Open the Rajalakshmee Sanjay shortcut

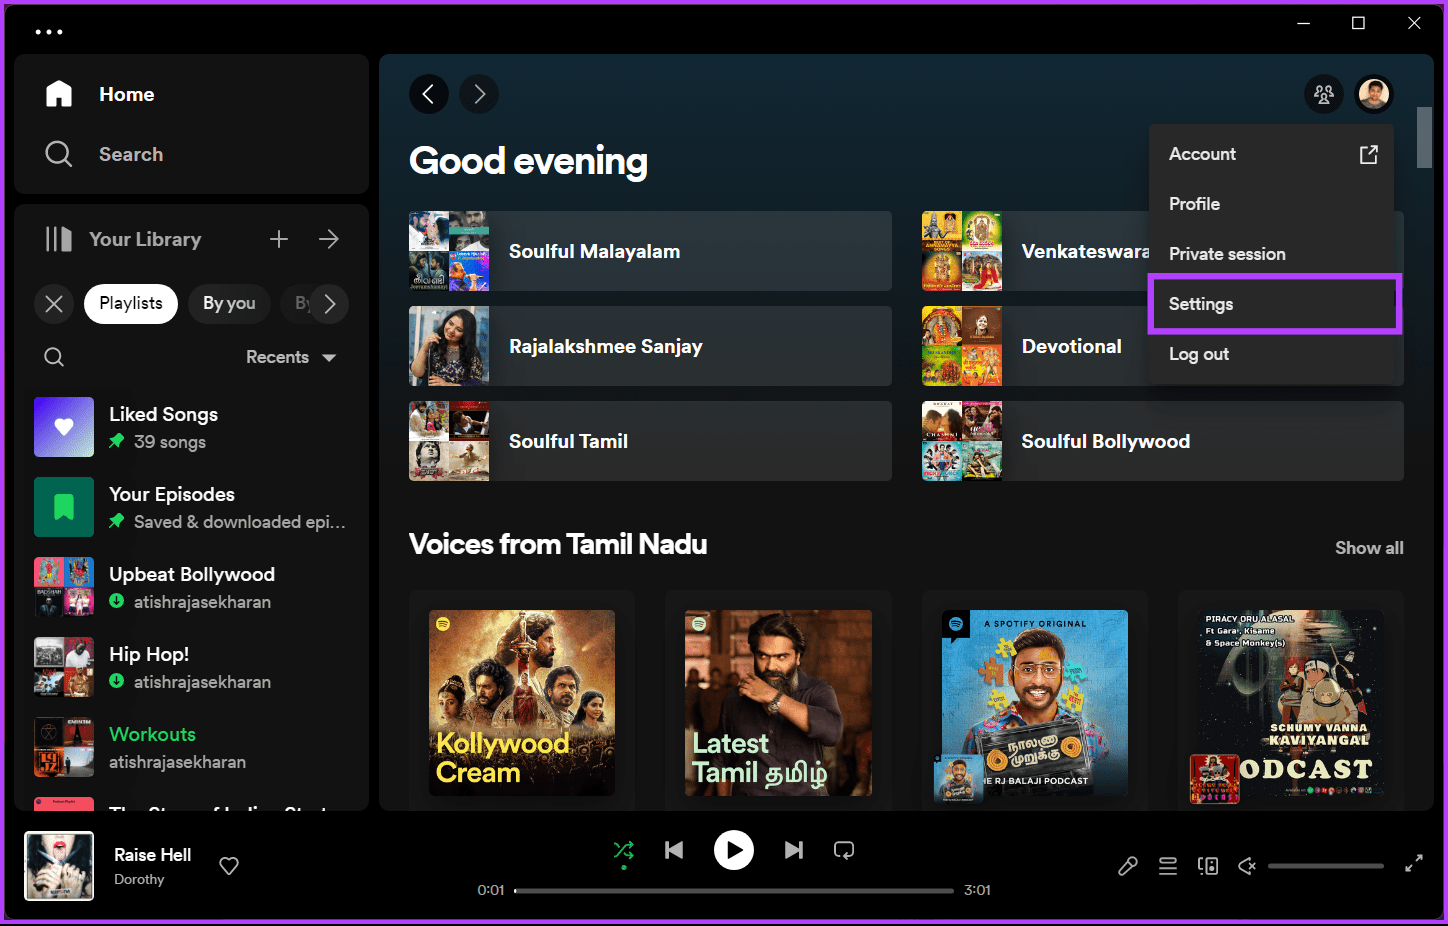650,346
